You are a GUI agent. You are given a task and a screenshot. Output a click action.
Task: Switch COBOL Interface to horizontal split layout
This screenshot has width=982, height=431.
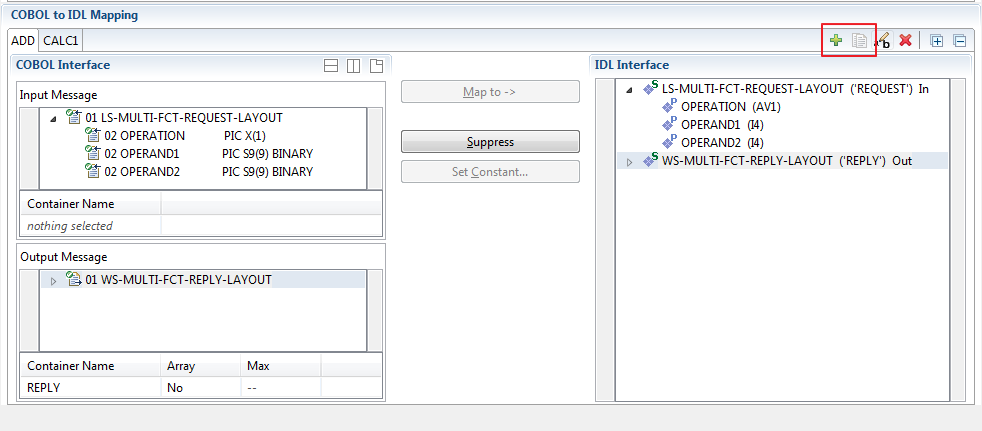[x=331, y=65]
